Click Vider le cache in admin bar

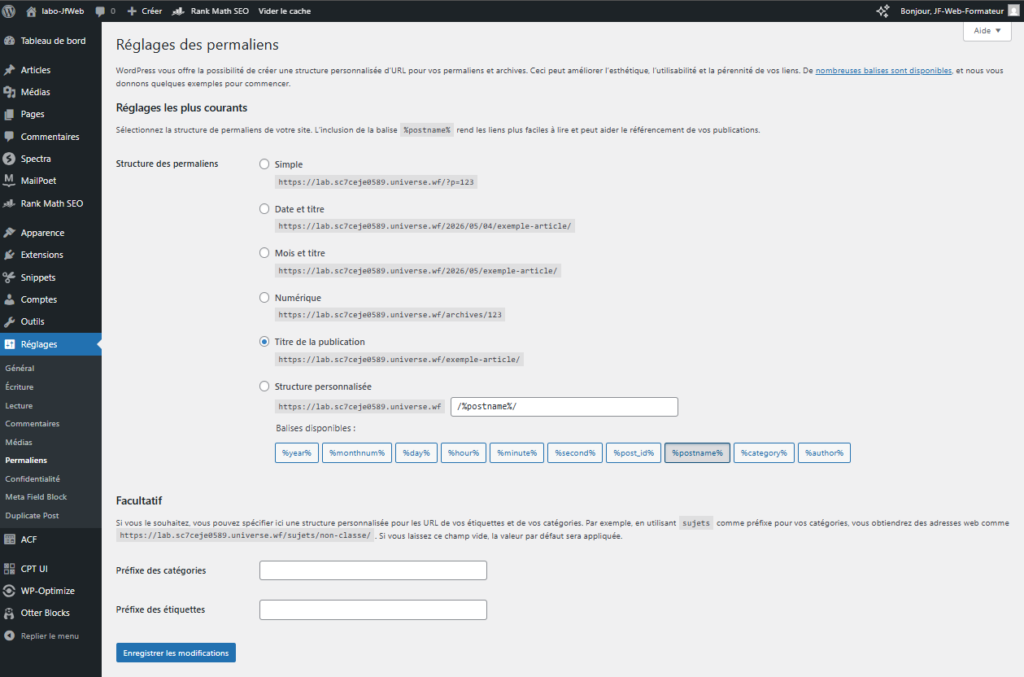point(284,11)
